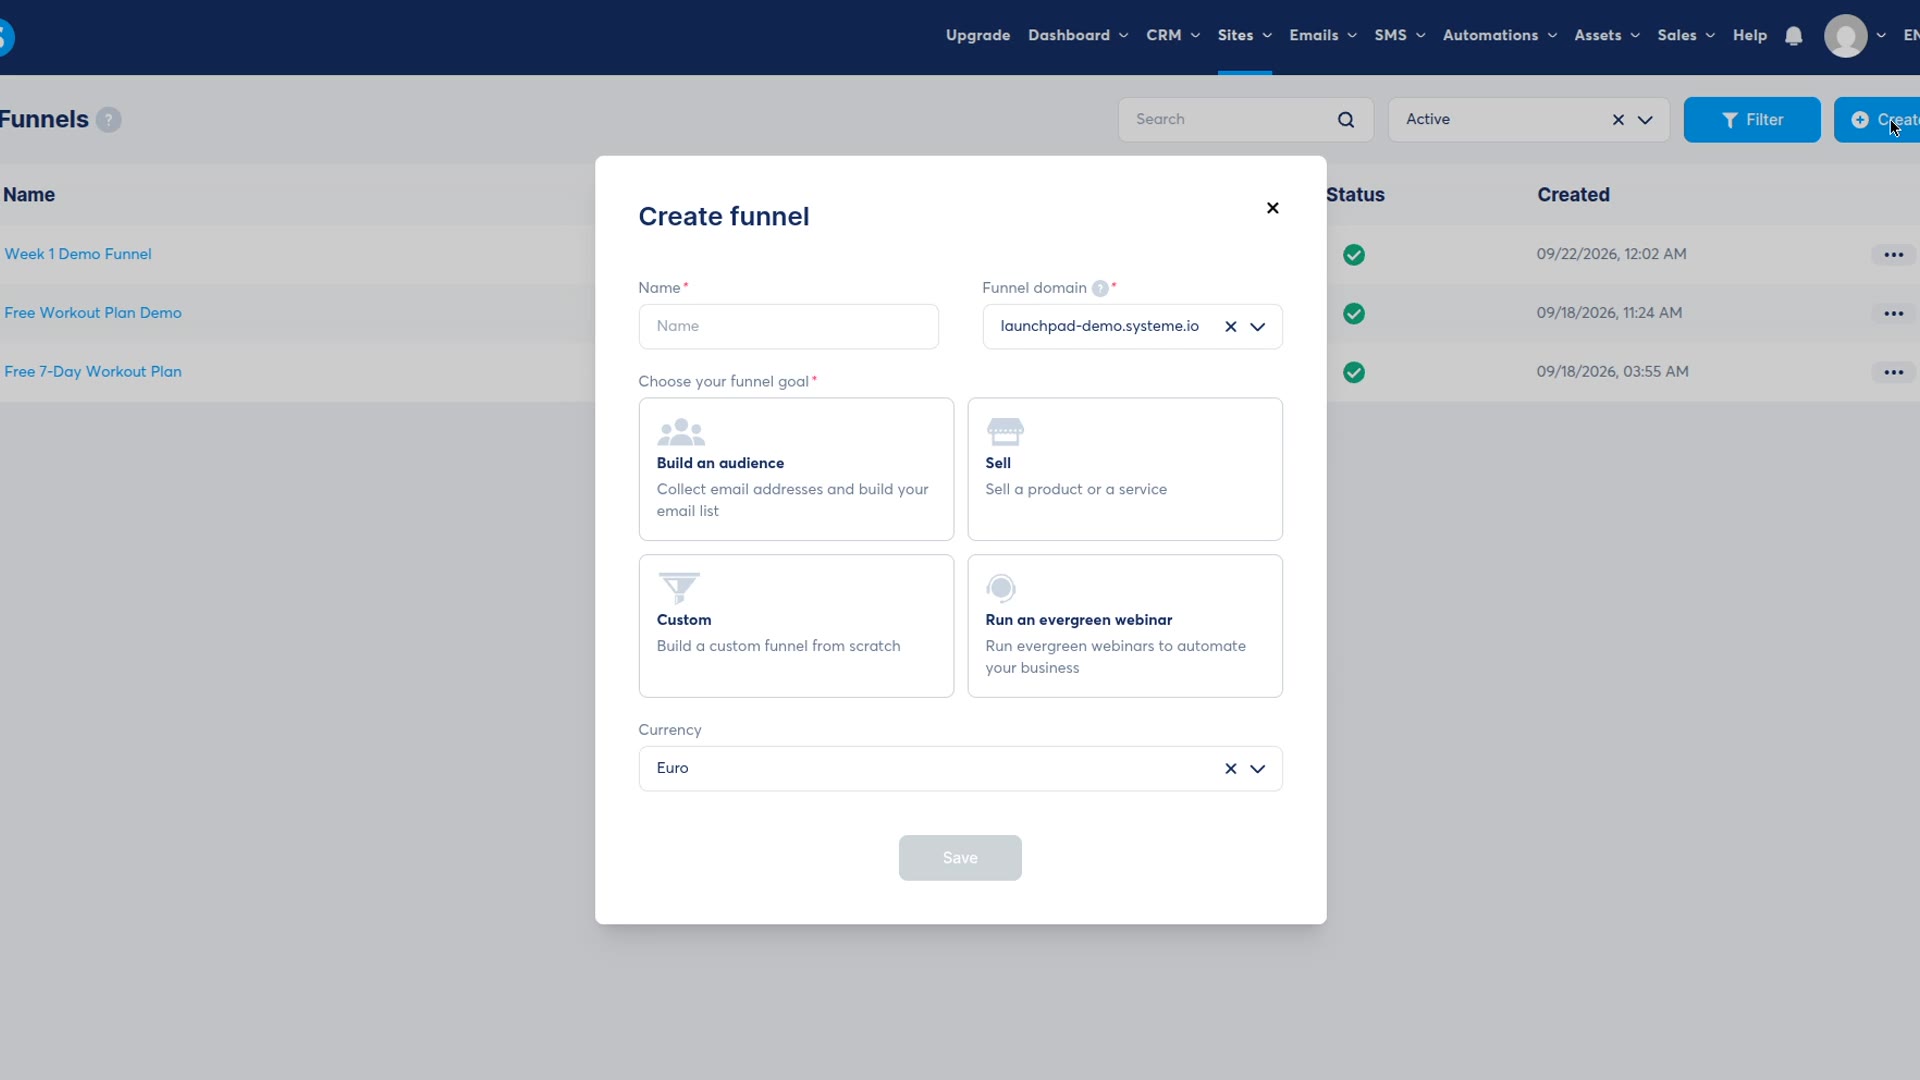Open the Active status dropdown

click(1645, 120)
